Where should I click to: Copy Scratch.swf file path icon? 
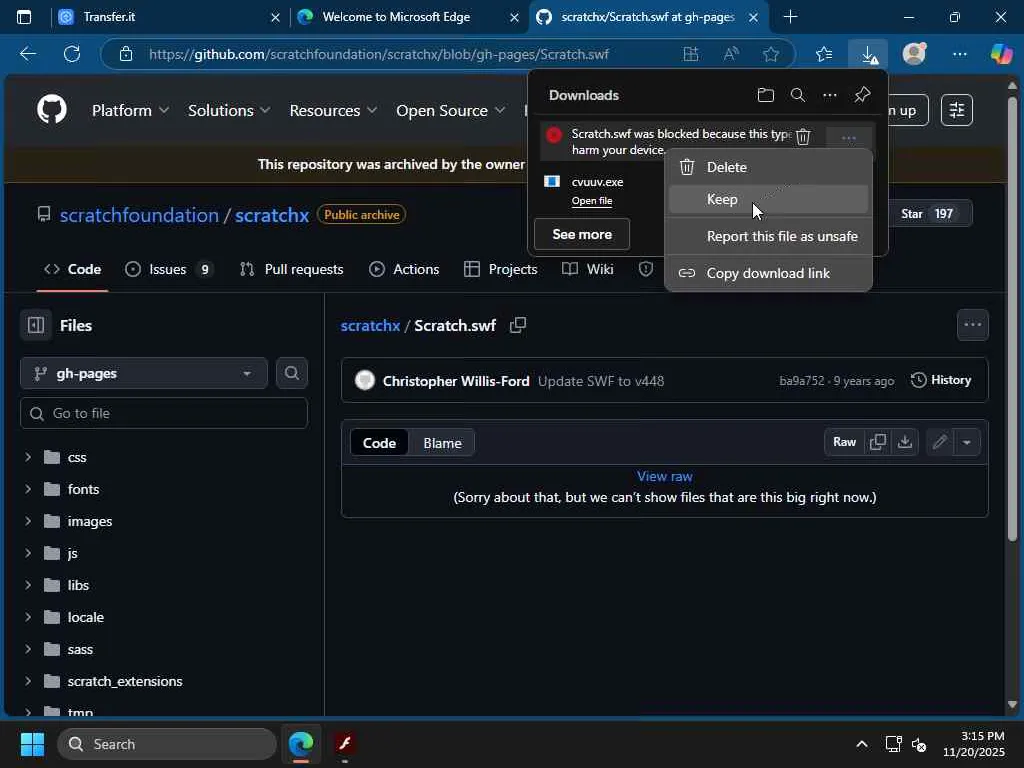518,325
